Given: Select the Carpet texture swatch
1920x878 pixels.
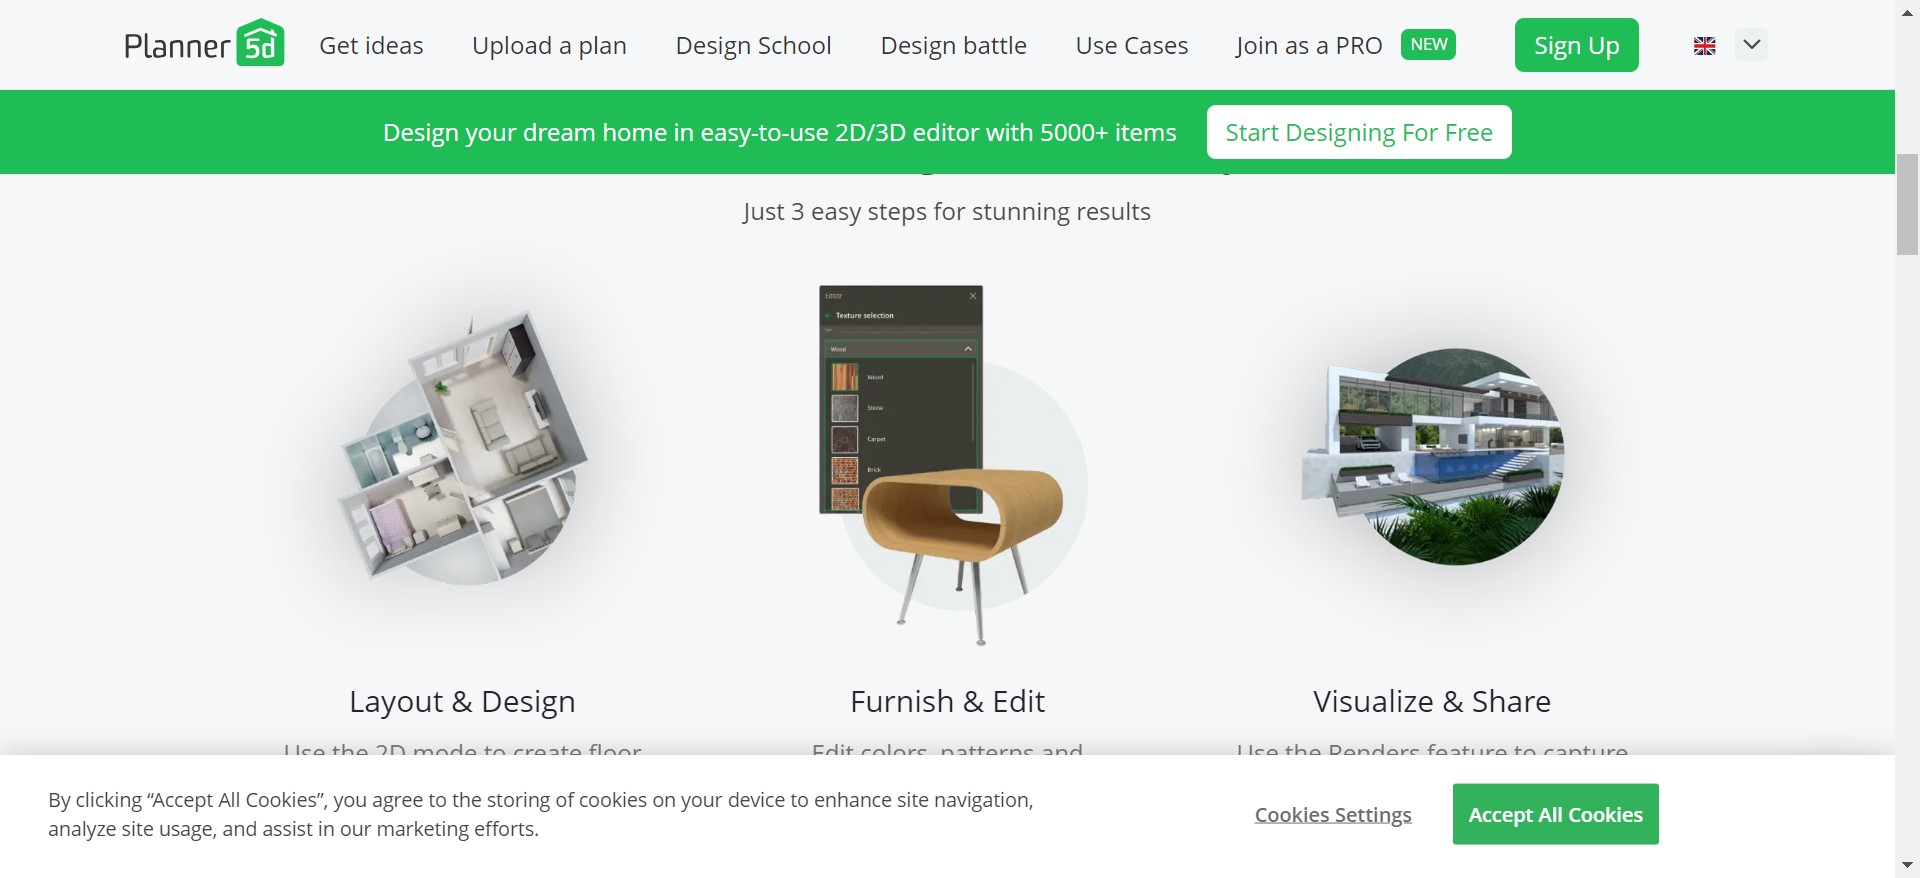Looking at the screenshot, I should [845, 439].
